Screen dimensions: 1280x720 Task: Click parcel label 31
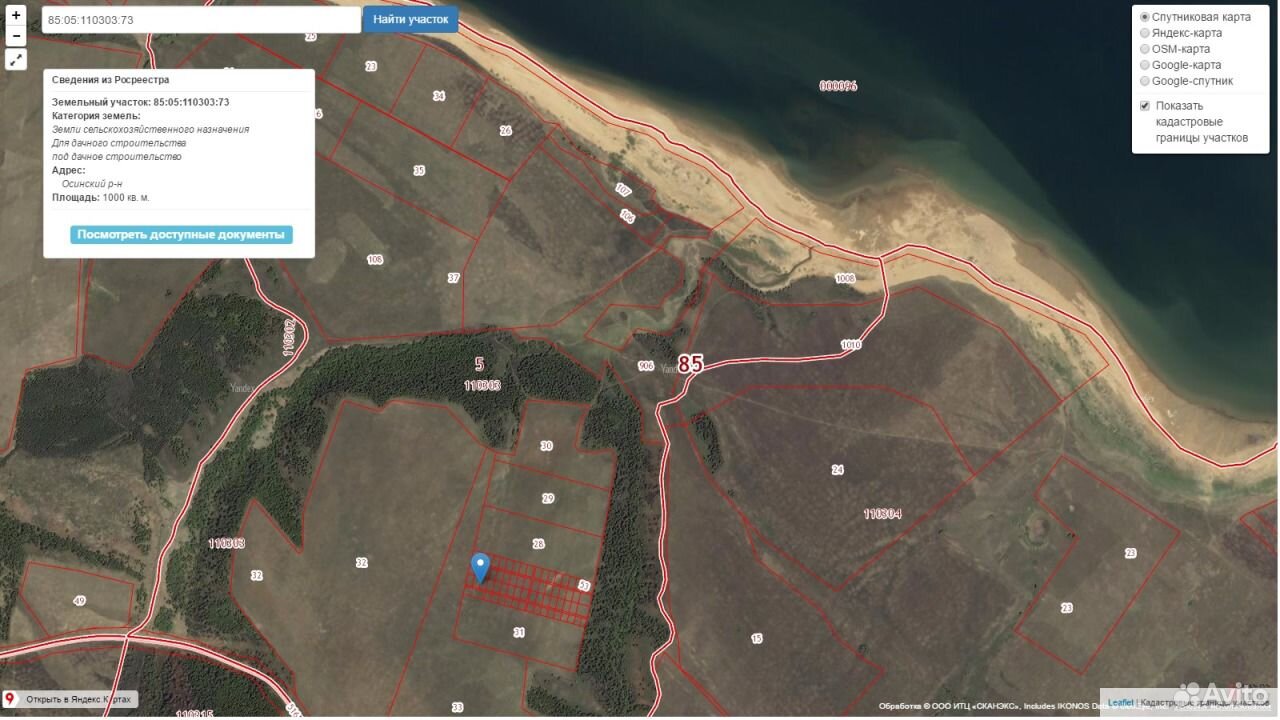point(519,632)
